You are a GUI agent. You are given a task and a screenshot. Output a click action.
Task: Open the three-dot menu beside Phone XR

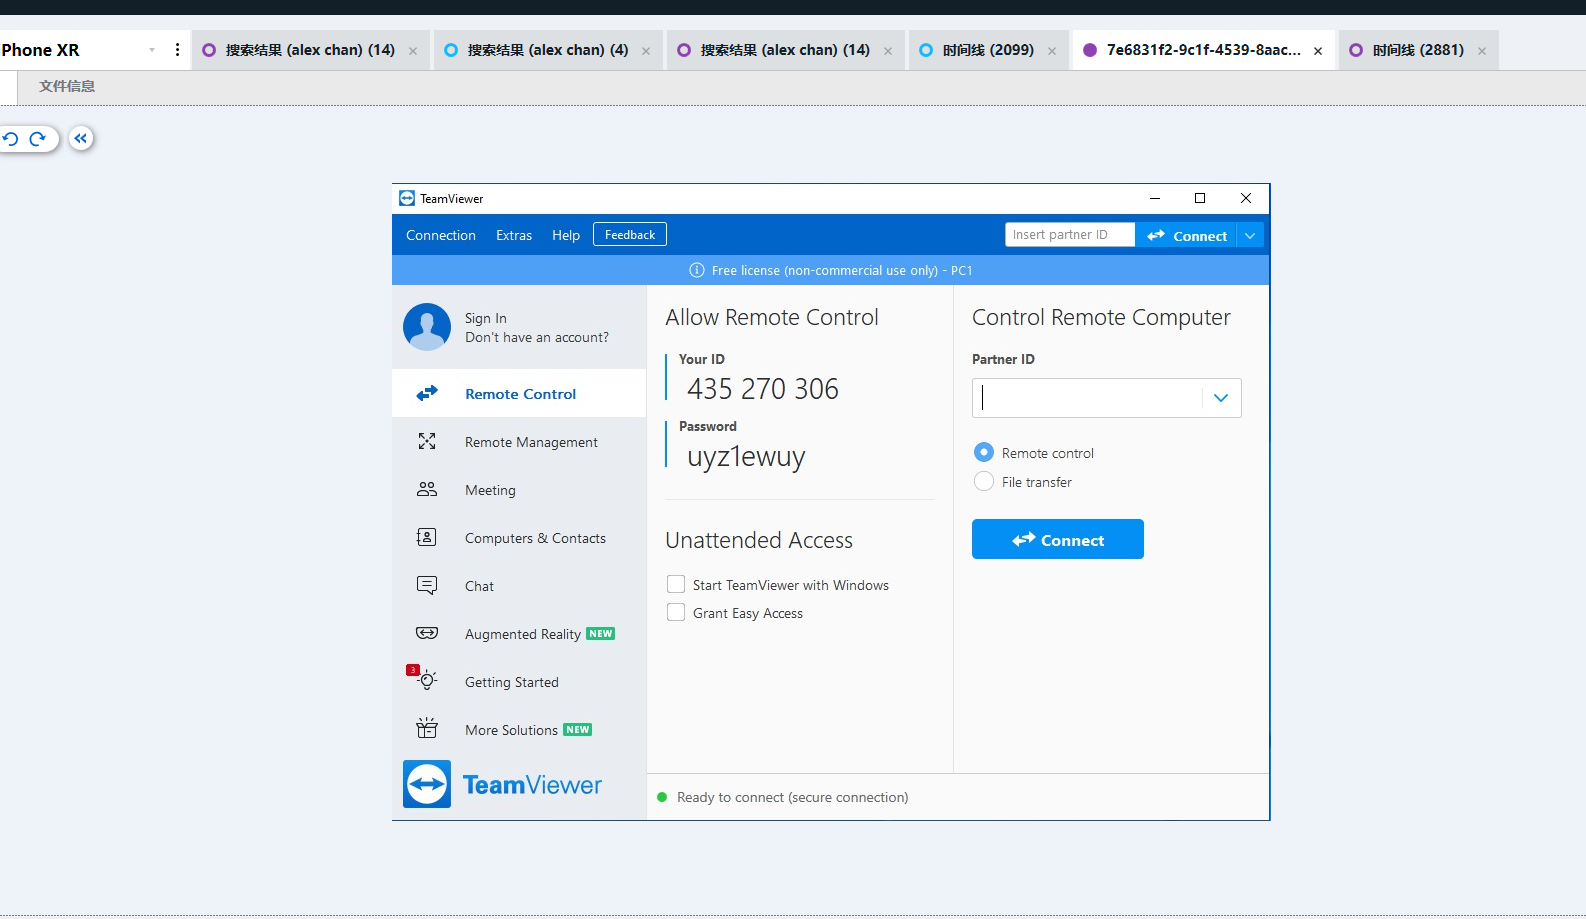(177, 50)
